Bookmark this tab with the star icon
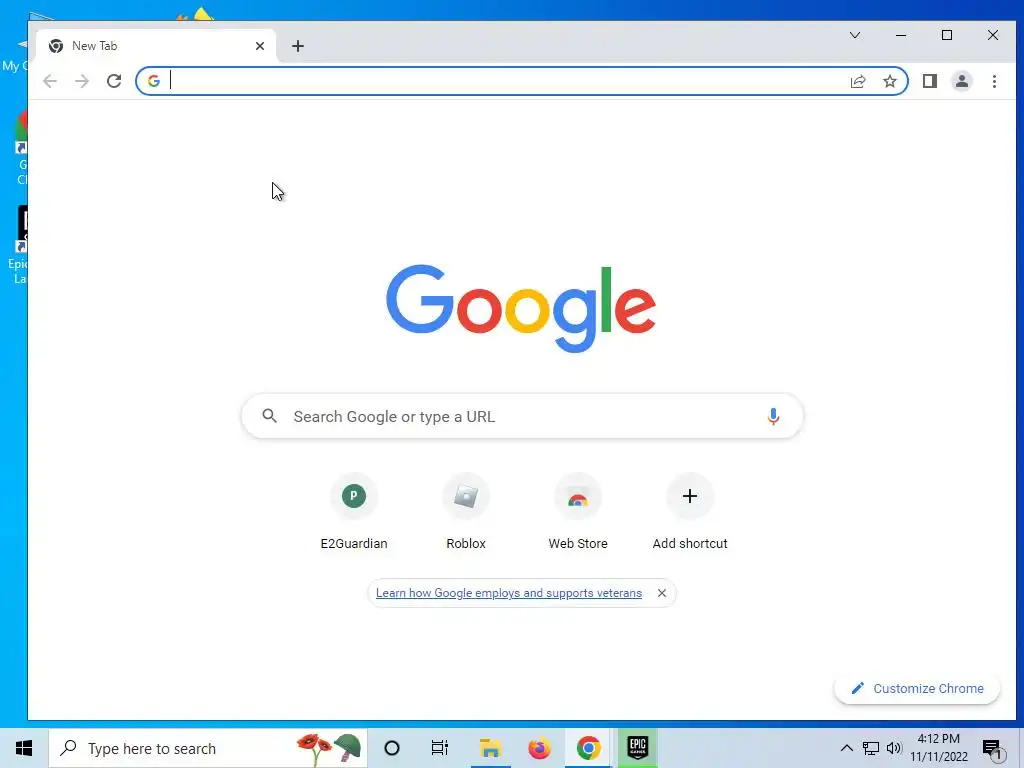The height and width of the screenshot is (768, 1024). (889, 81)
